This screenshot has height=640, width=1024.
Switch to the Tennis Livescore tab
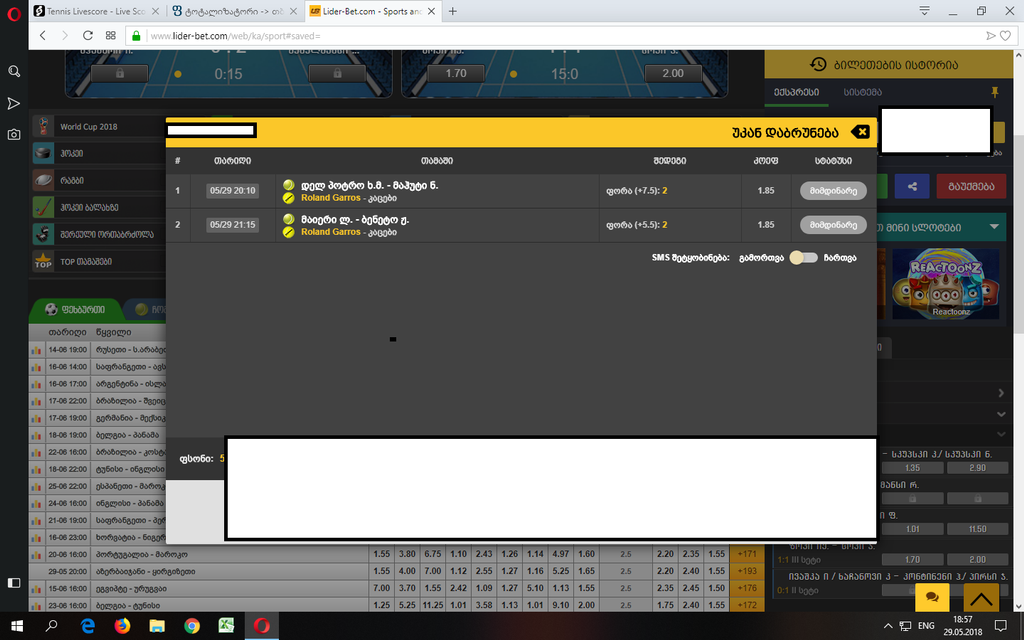(x=96, y=11)
